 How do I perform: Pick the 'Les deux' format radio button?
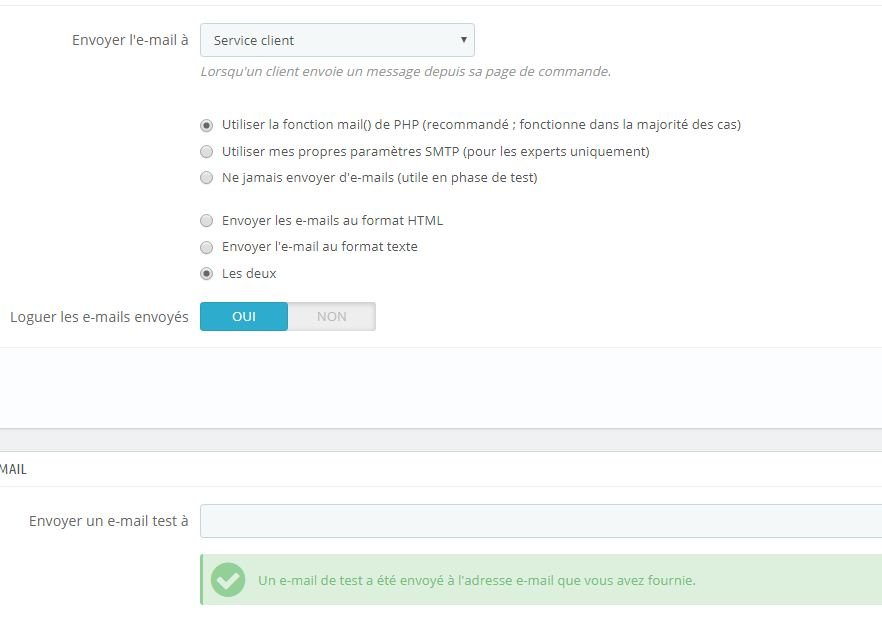tap(207, 274)
